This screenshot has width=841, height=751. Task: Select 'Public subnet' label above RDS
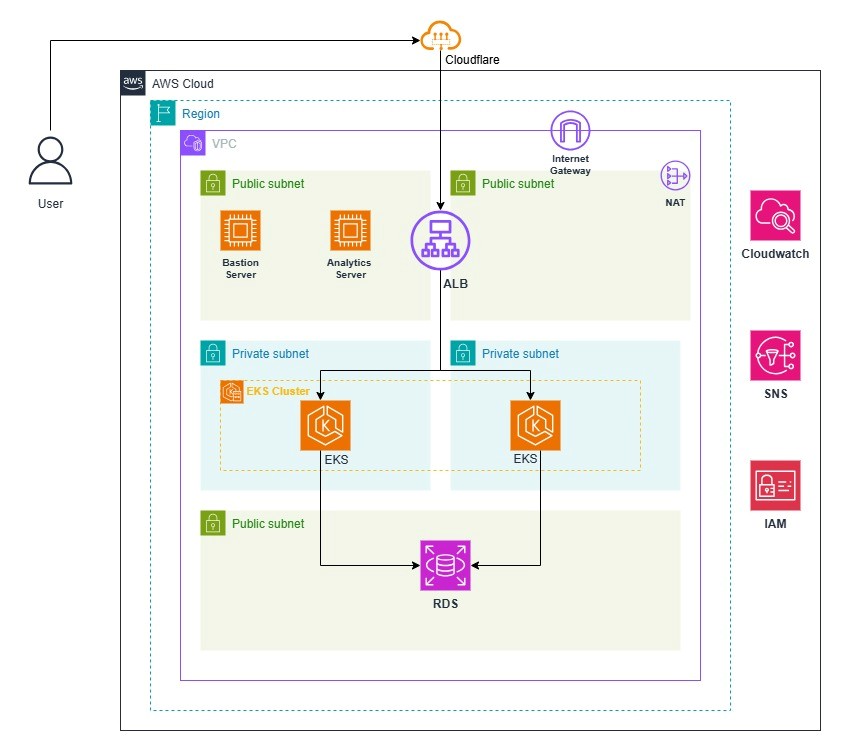(268, 524)
